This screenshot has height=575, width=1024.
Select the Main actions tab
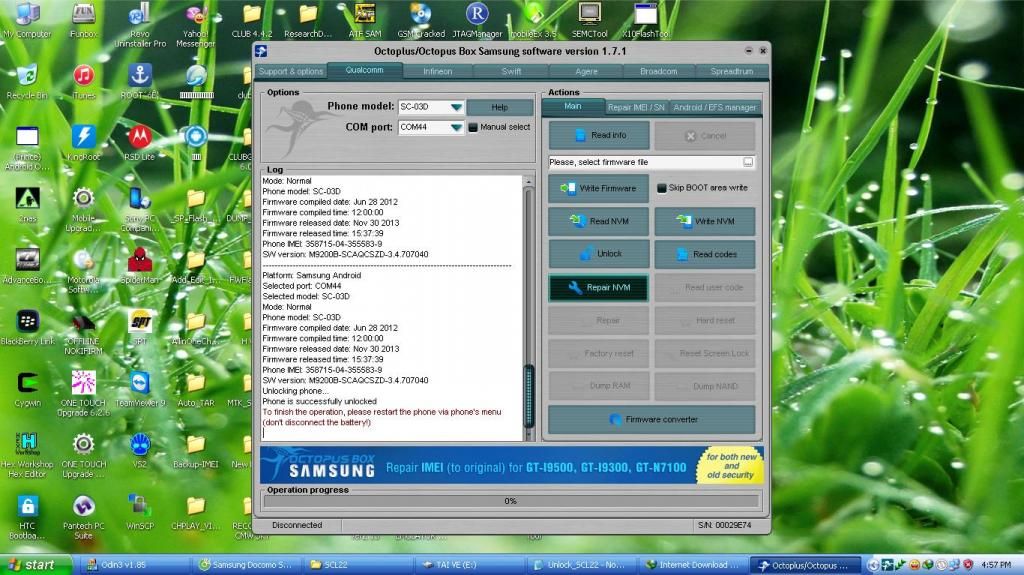pos(573,106)
